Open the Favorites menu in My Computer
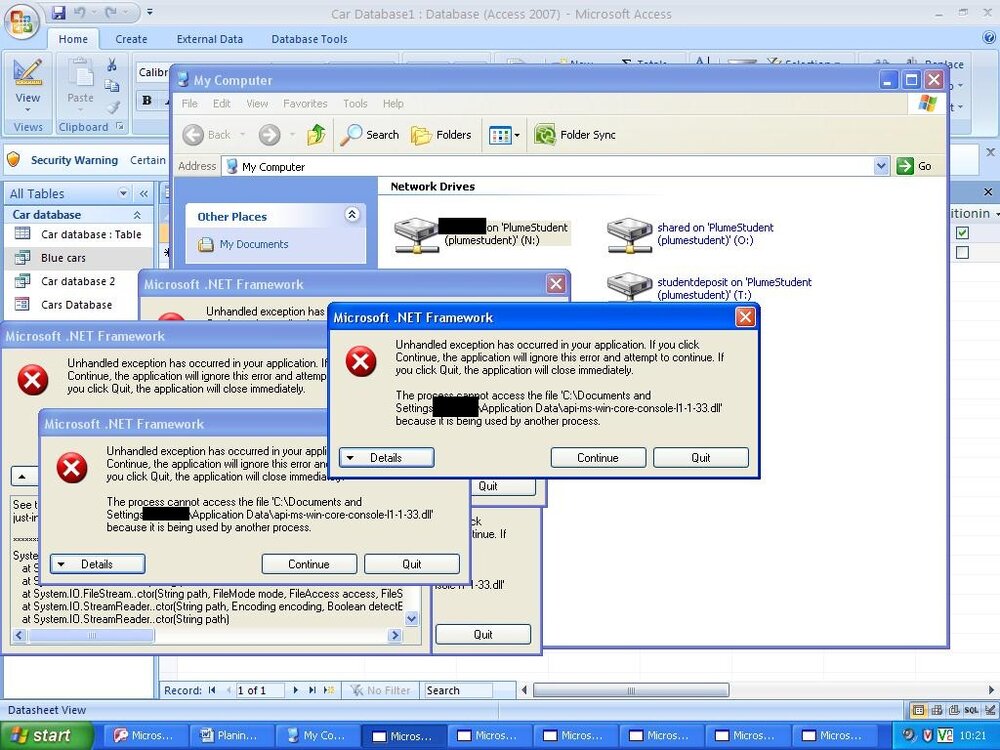Screen dimensions: 1000x750 pyautogui.click(x=305, y=103)
